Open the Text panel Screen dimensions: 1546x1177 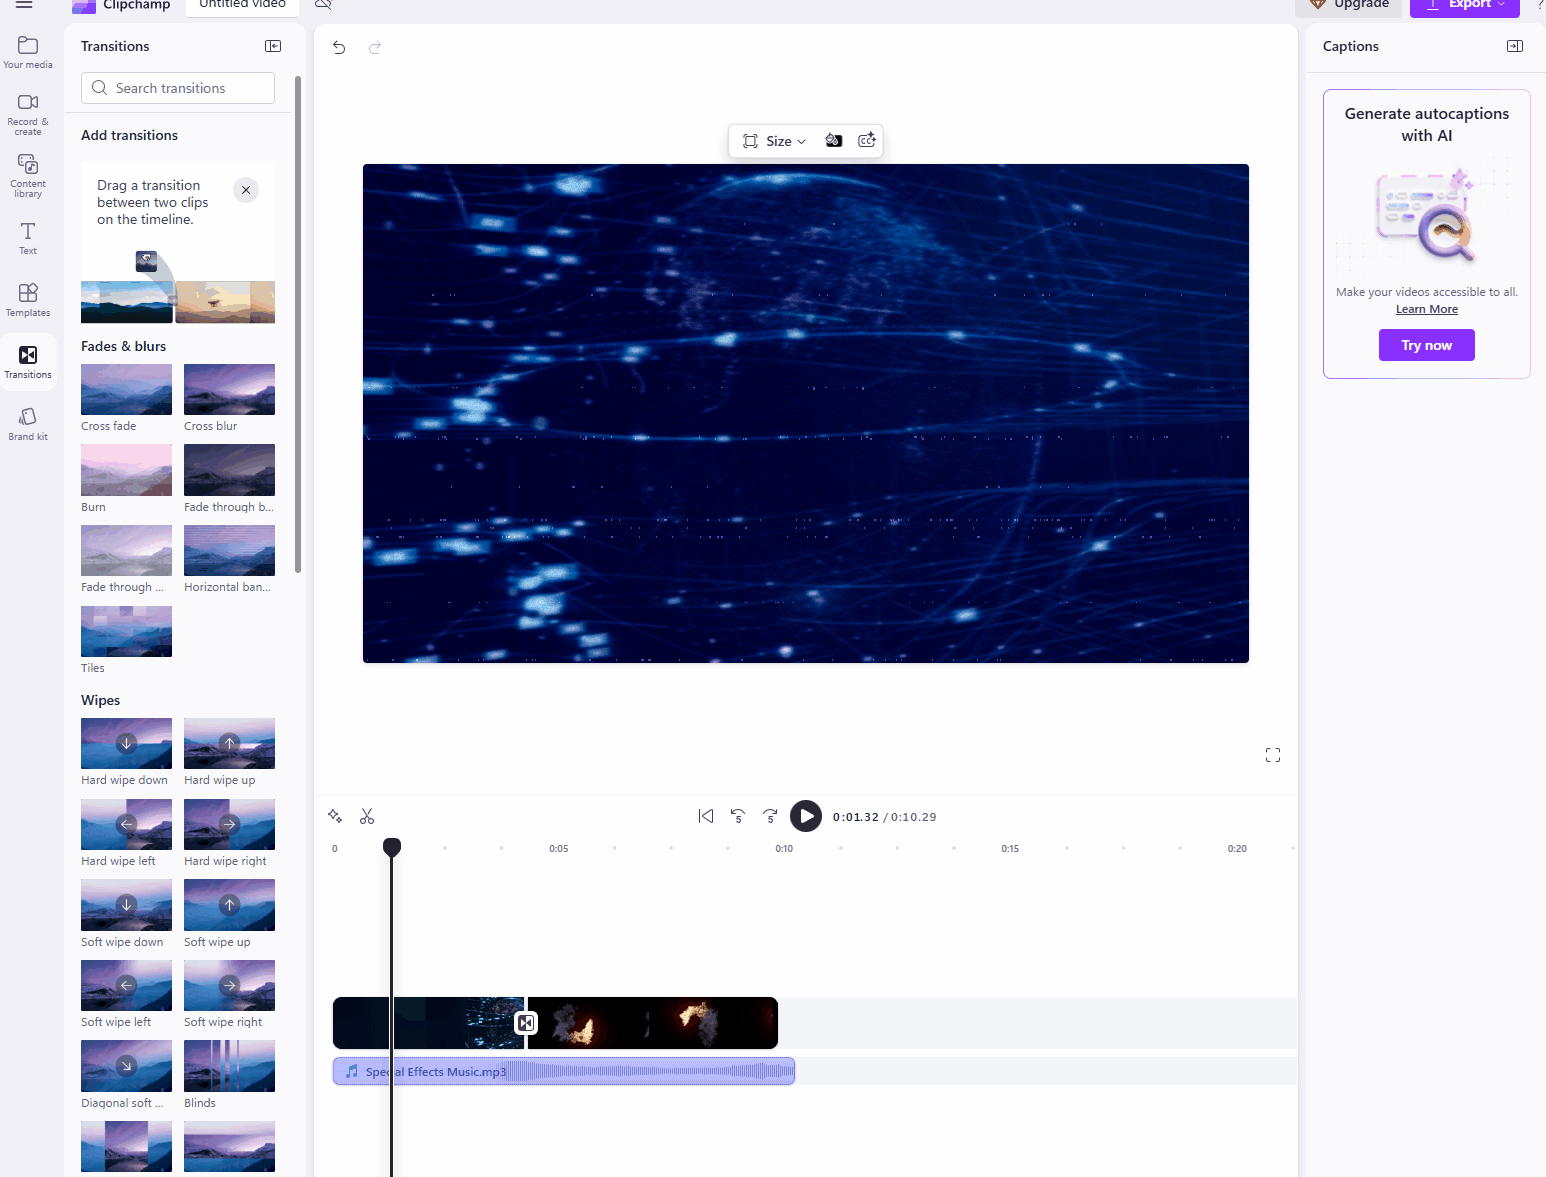tap(27, 237)
